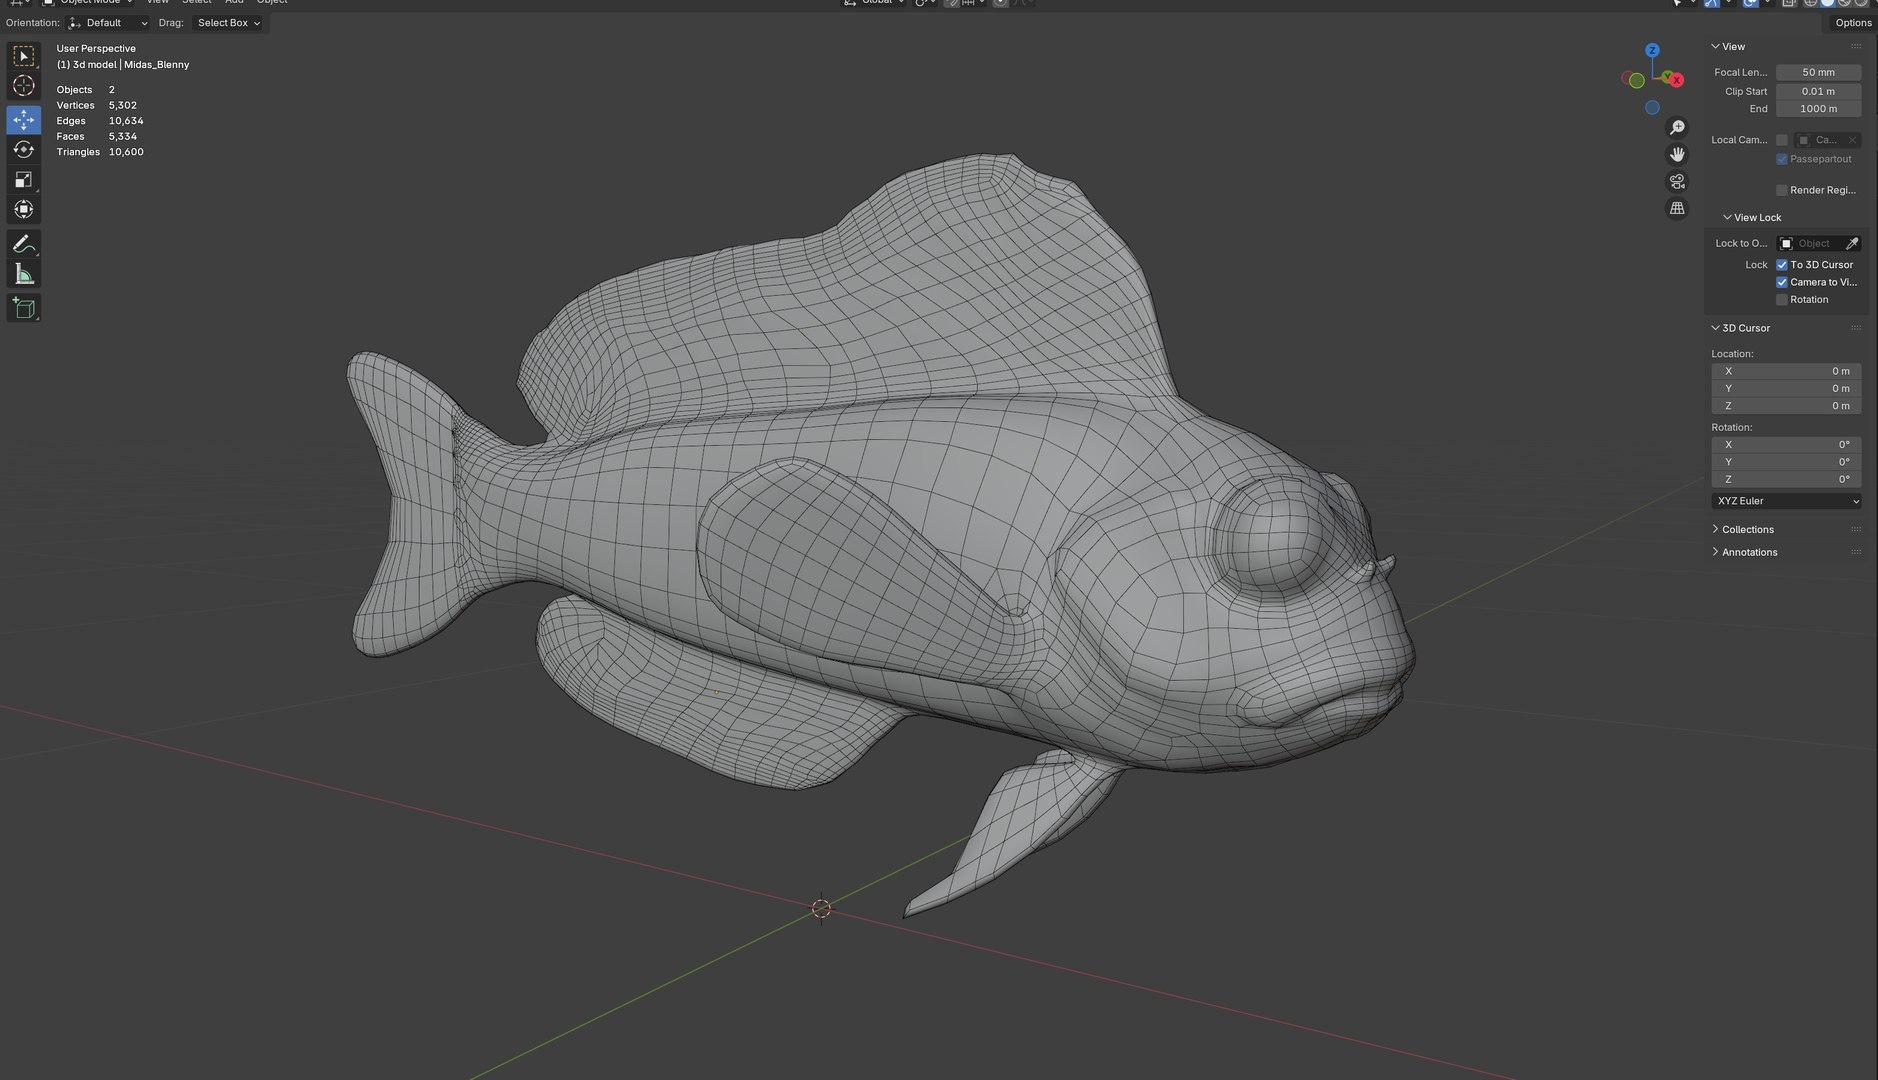Open the Options popover

[x=1853, y=23]
